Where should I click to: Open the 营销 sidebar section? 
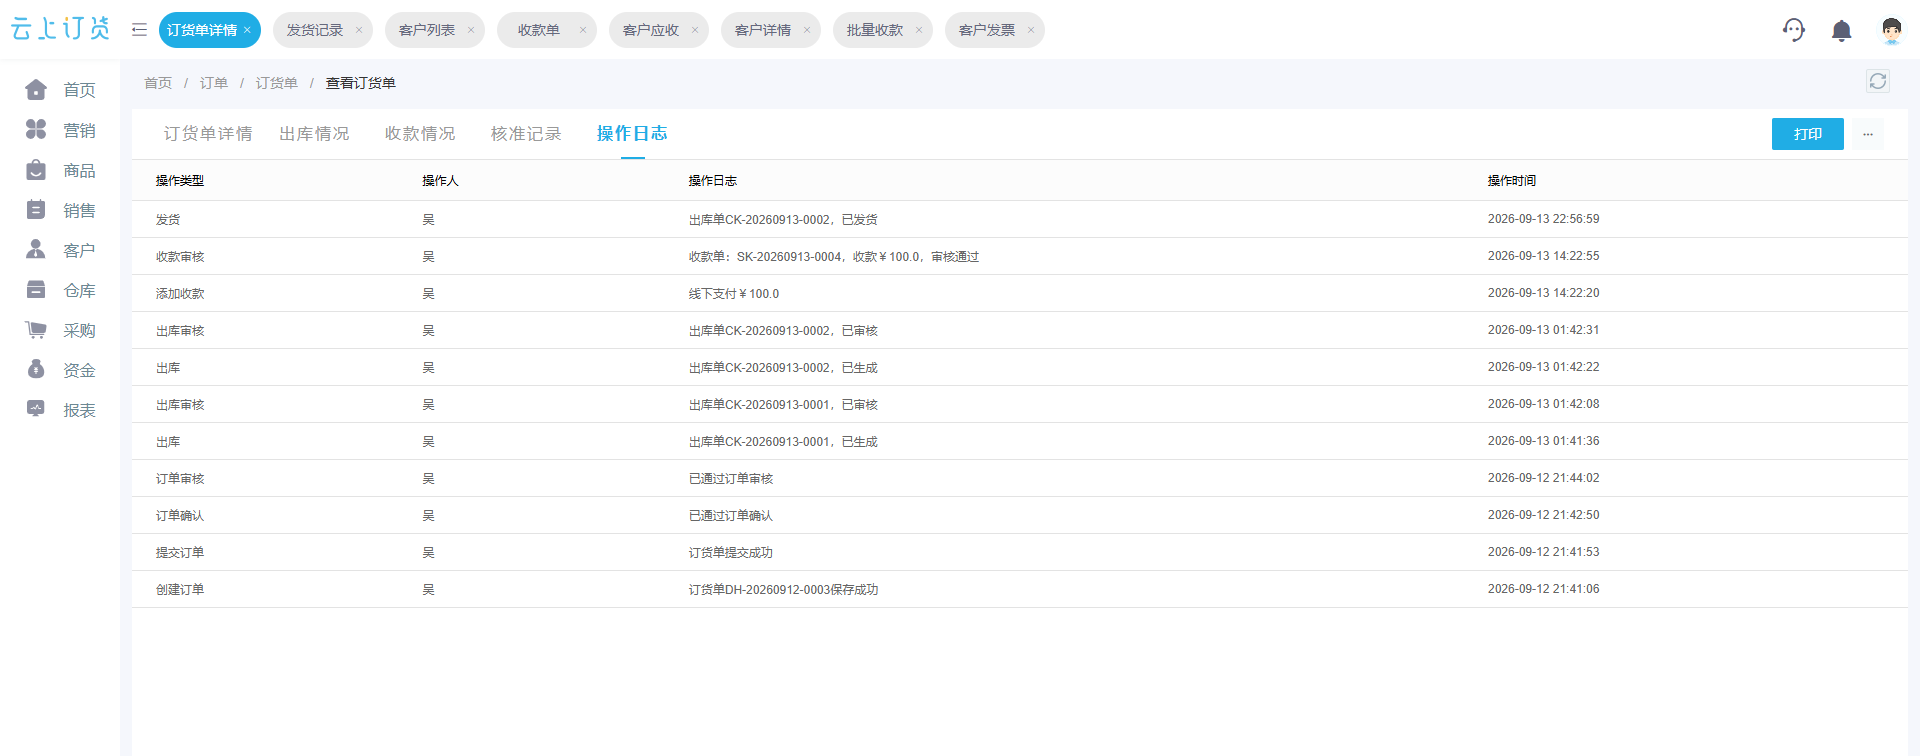[x=60, y=130]
